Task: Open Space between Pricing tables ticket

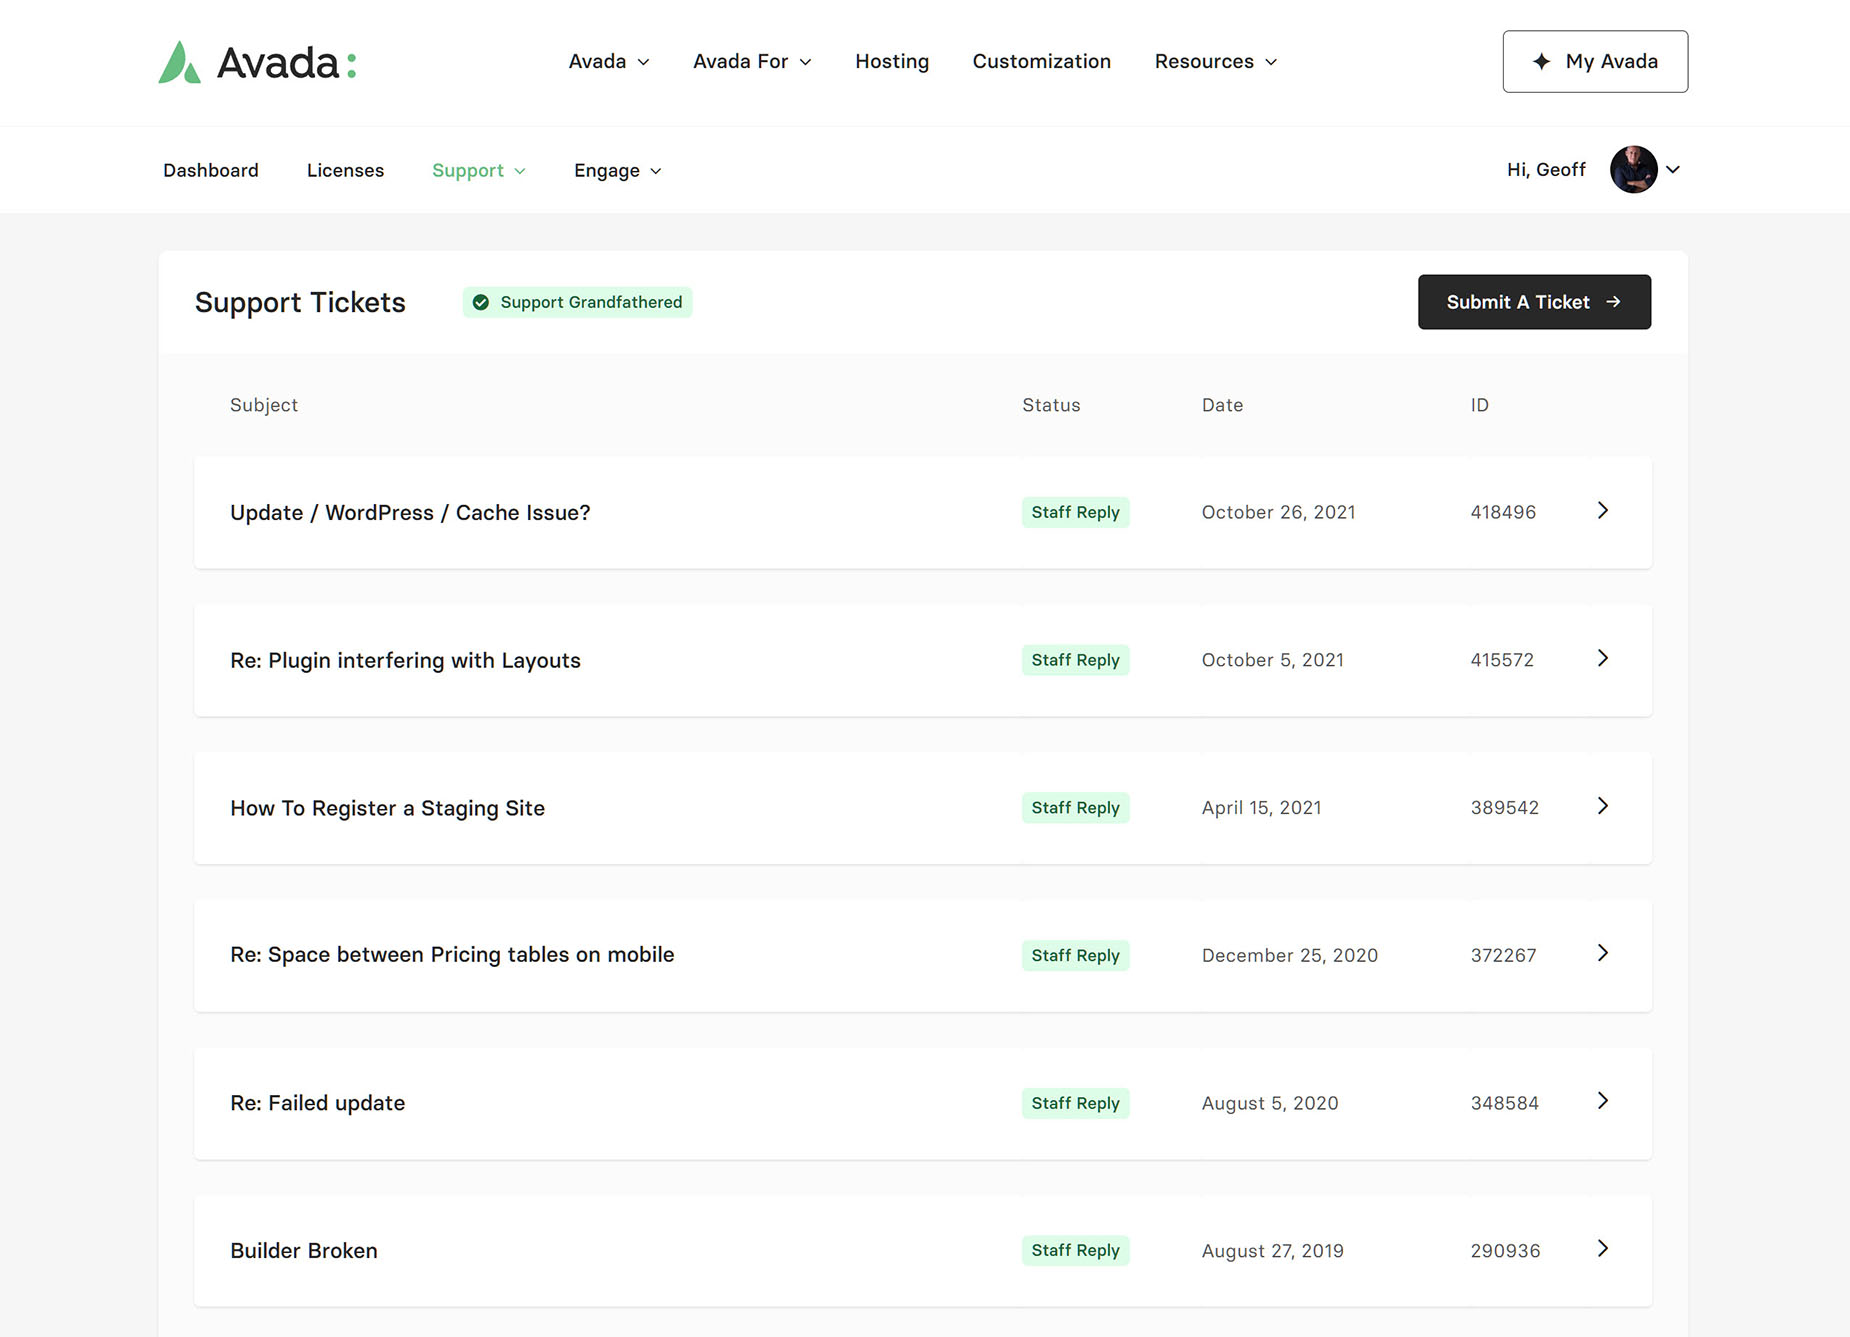Action: pos(452,955)
